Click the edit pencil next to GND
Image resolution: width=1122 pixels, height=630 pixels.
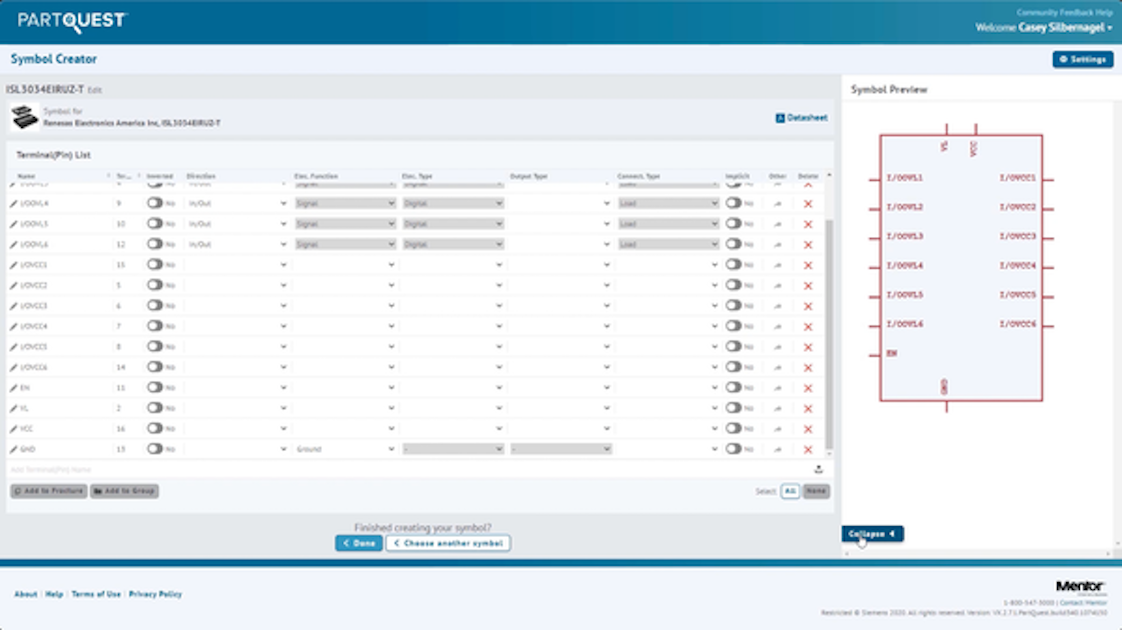[x=14, y=449]
